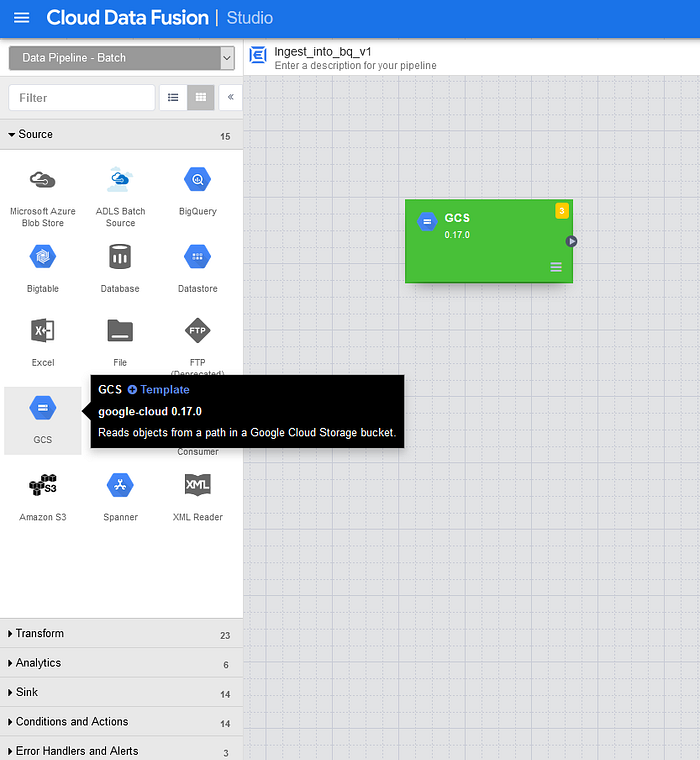Add ADLS Batch Source plugin
The height and width of the screenshot is (760, 700).
click(x=120, y=197)
